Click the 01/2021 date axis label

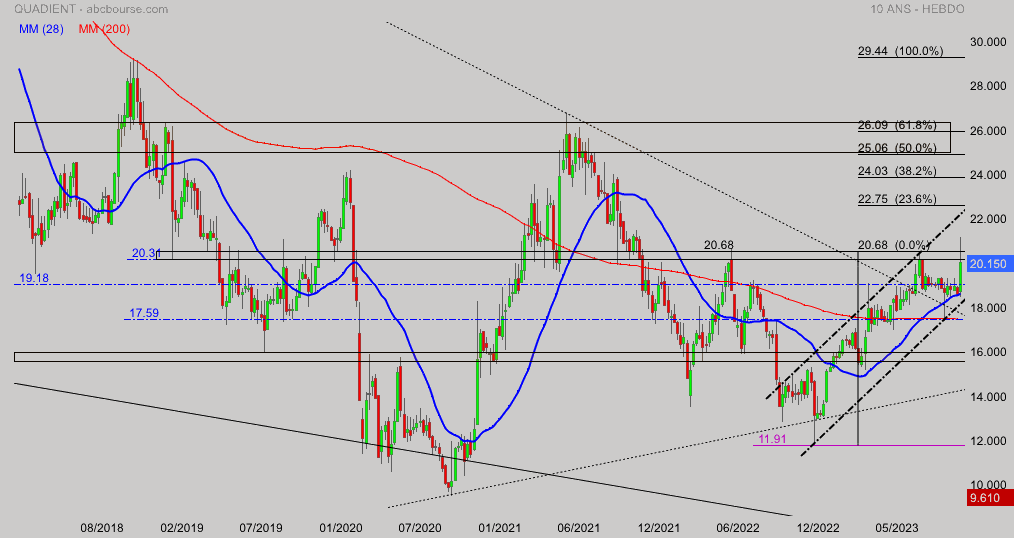500,528
